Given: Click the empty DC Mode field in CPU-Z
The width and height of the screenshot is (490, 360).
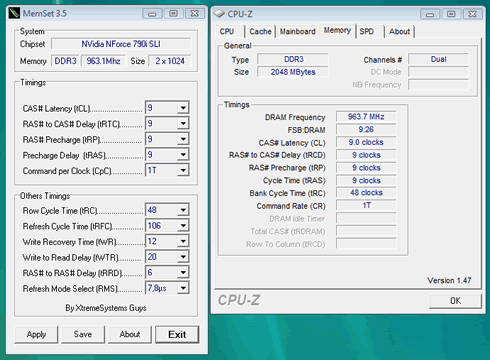Looking at the screenshot, I should (x=438, y=72).
